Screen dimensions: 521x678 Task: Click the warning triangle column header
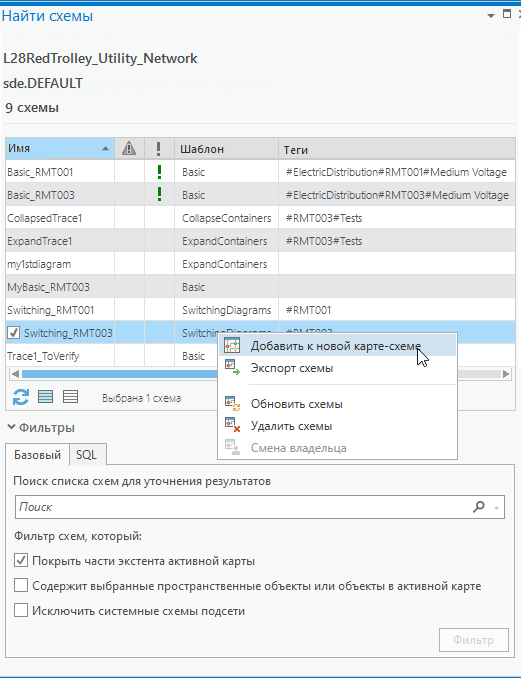(129, 149)
